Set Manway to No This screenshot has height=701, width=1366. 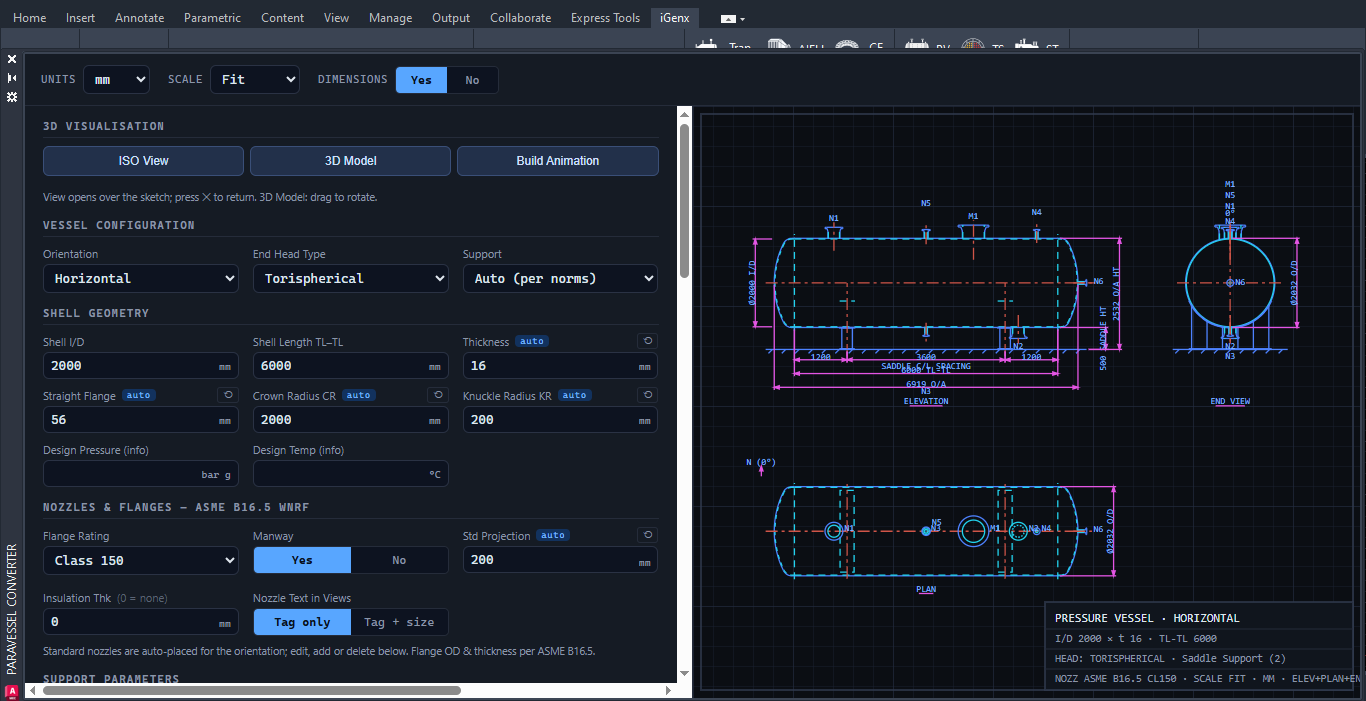point(399,560)
